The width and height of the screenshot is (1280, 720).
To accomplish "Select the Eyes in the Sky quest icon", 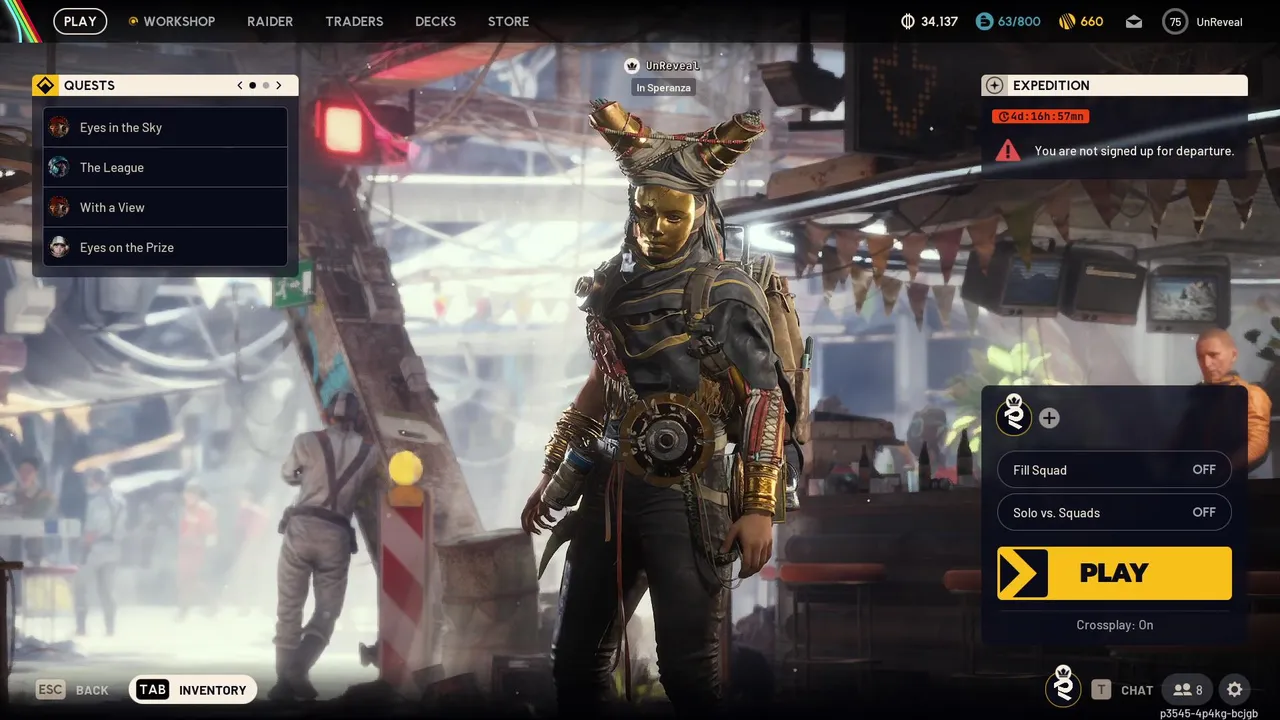I will pyautogui.click(x=59, y=127).
